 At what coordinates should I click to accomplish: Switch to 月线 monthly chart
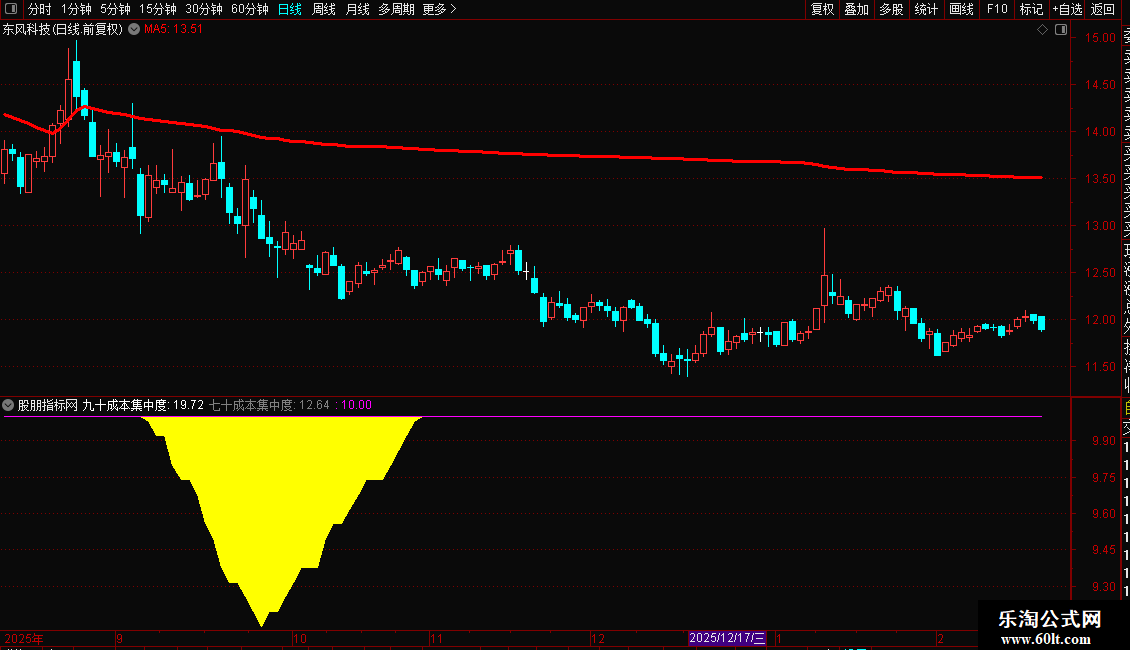tap(357, 9)
